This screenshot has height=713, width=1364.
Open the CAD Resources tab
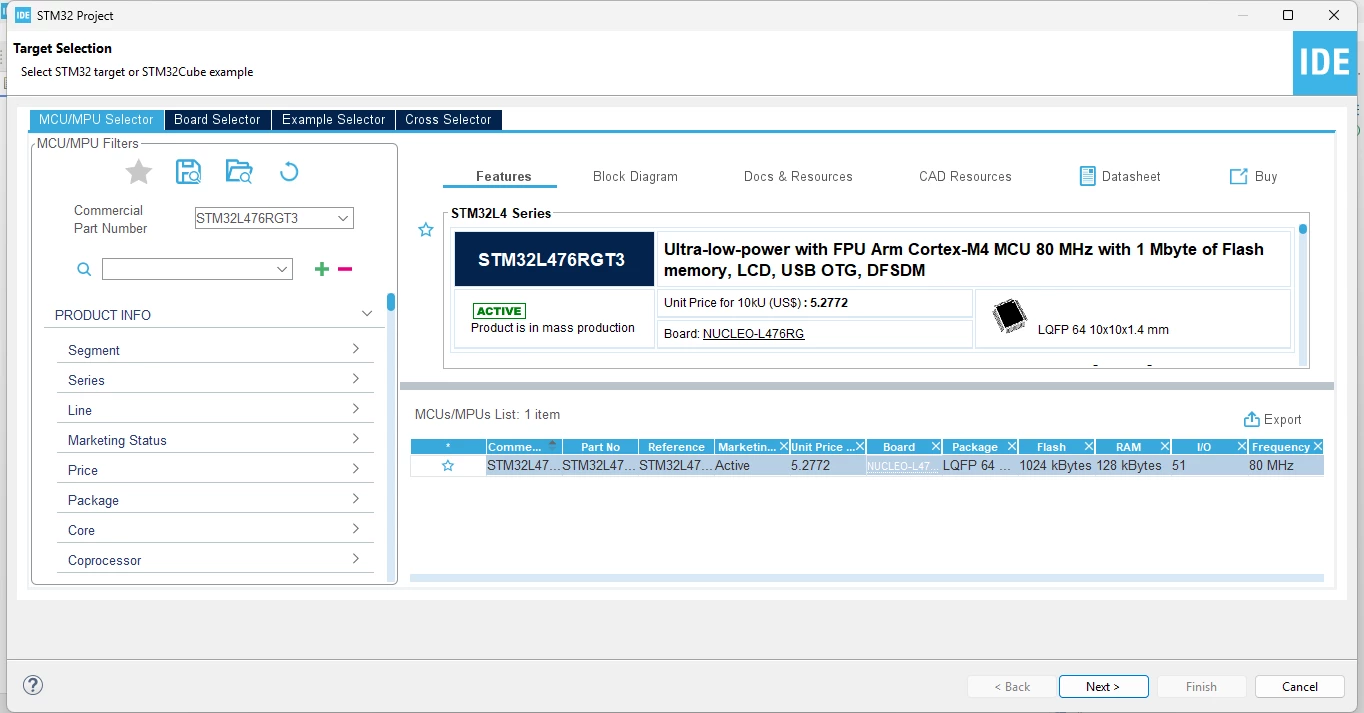pyautogui.click(x=965, y=176)
